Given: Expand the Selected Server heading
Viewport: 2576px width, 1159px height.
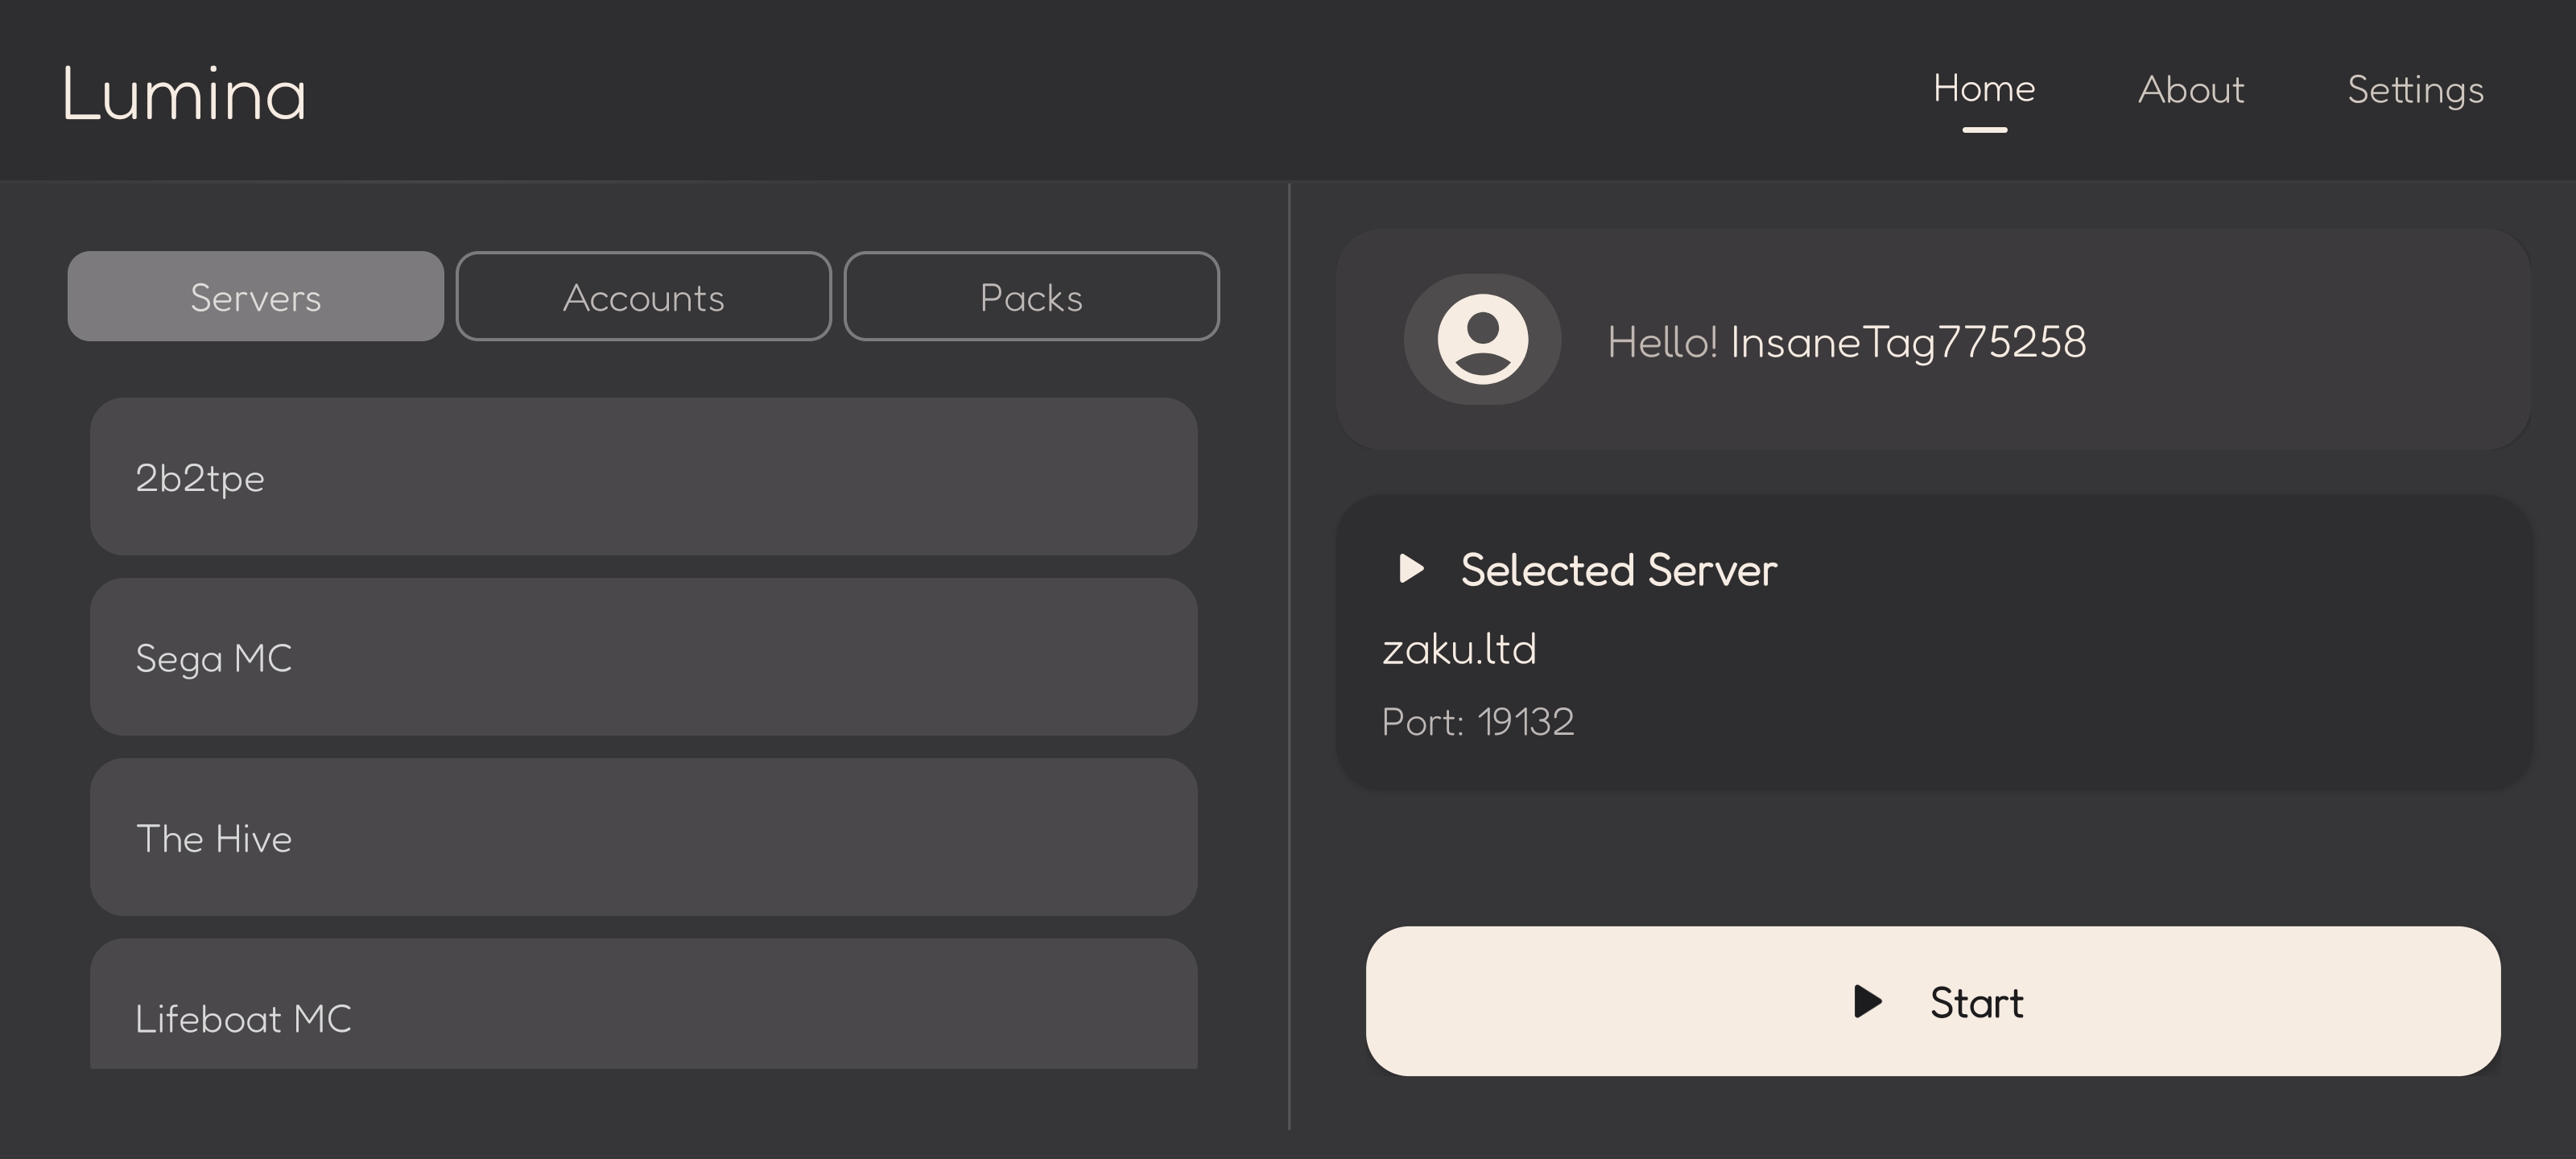Looking at the screenshot, I should (1618, 570).
